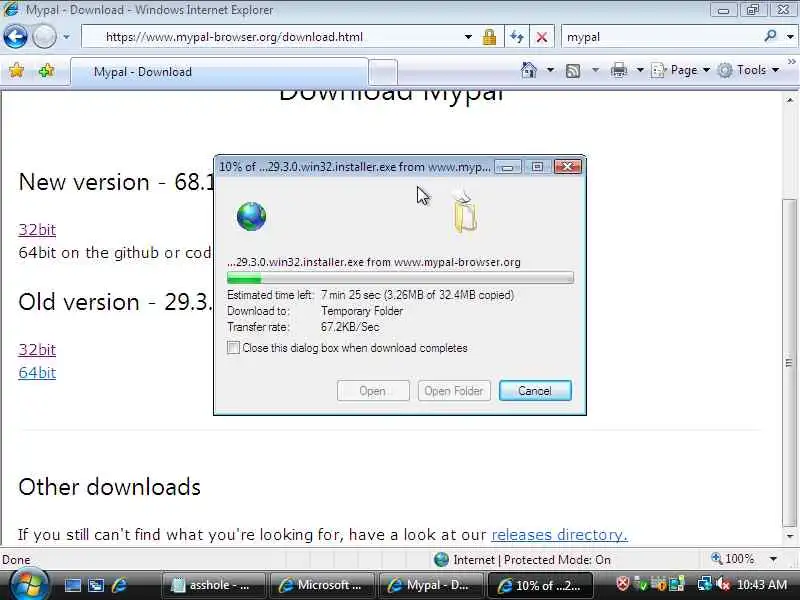Click the security lock icon
The image size is (800, 600).
pyautogui.click(x=489, y=37)
